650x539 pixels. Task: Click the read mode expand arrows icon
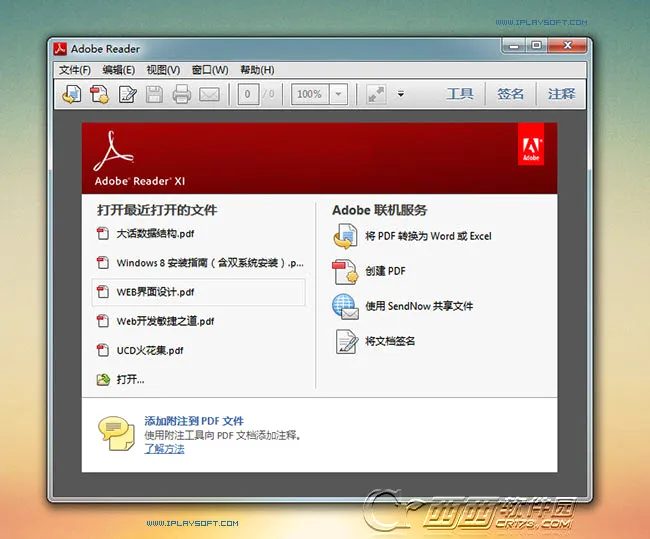pyautogui.click(x=376, y=94)
